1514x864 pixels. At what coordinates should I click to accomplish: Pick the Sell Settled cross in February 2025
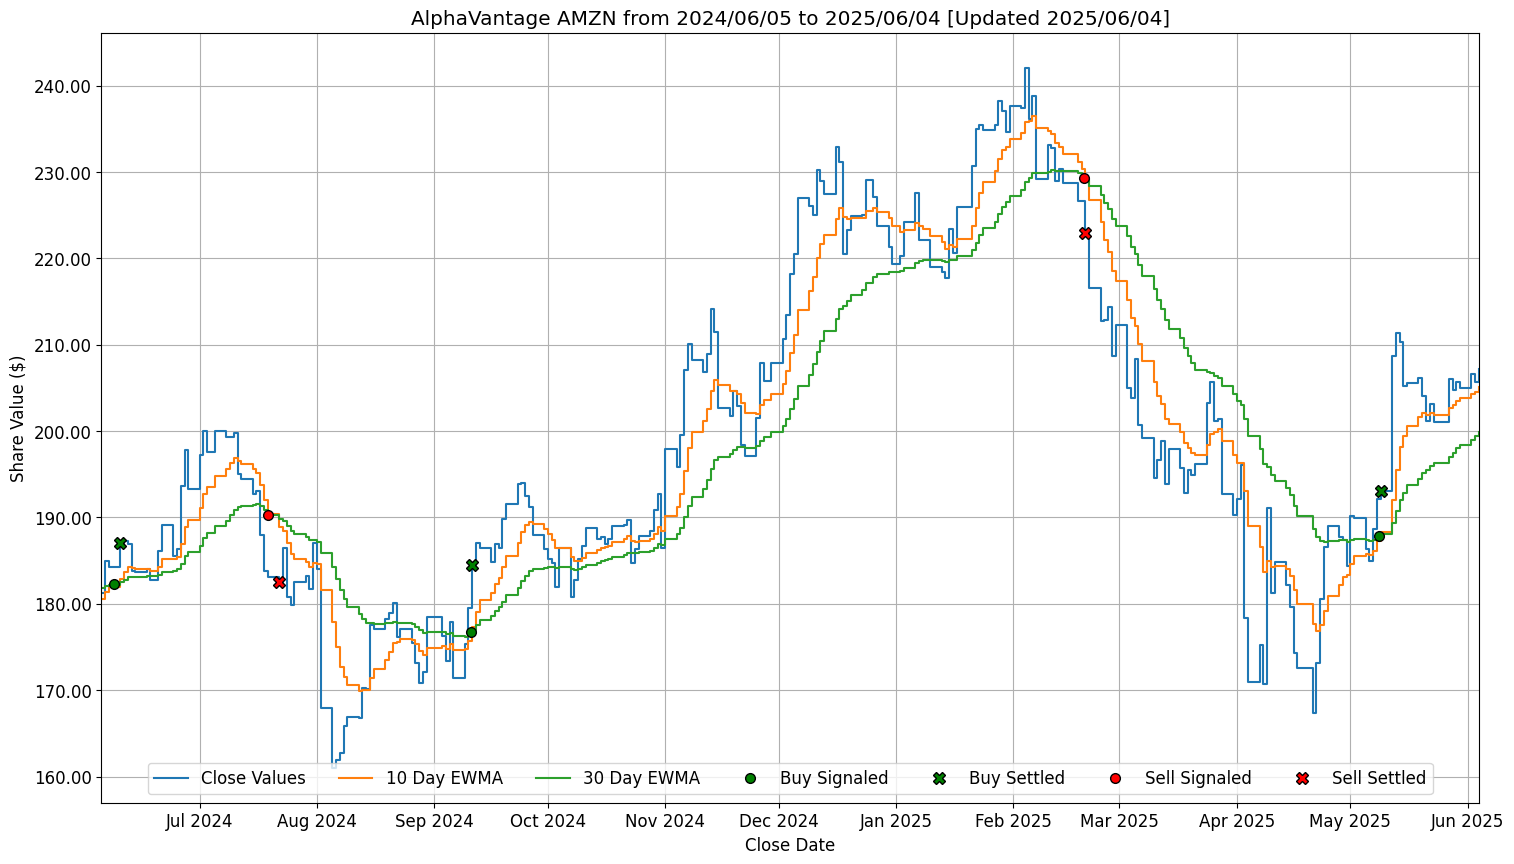1085,233
